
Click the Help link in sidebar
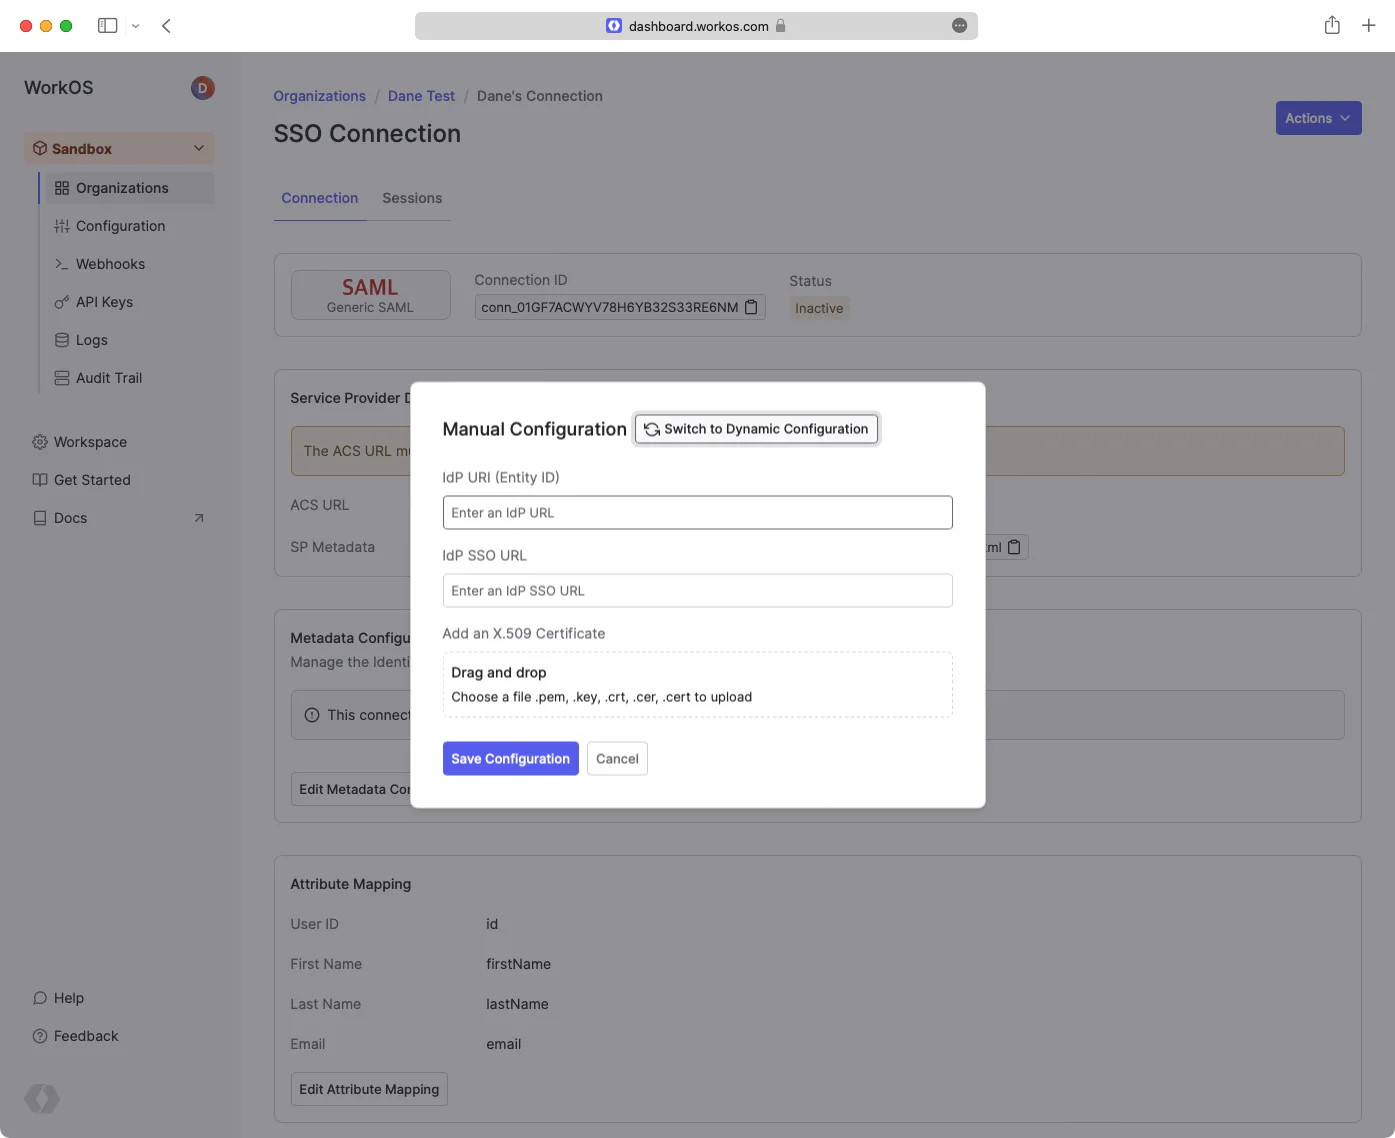[69, 998]
